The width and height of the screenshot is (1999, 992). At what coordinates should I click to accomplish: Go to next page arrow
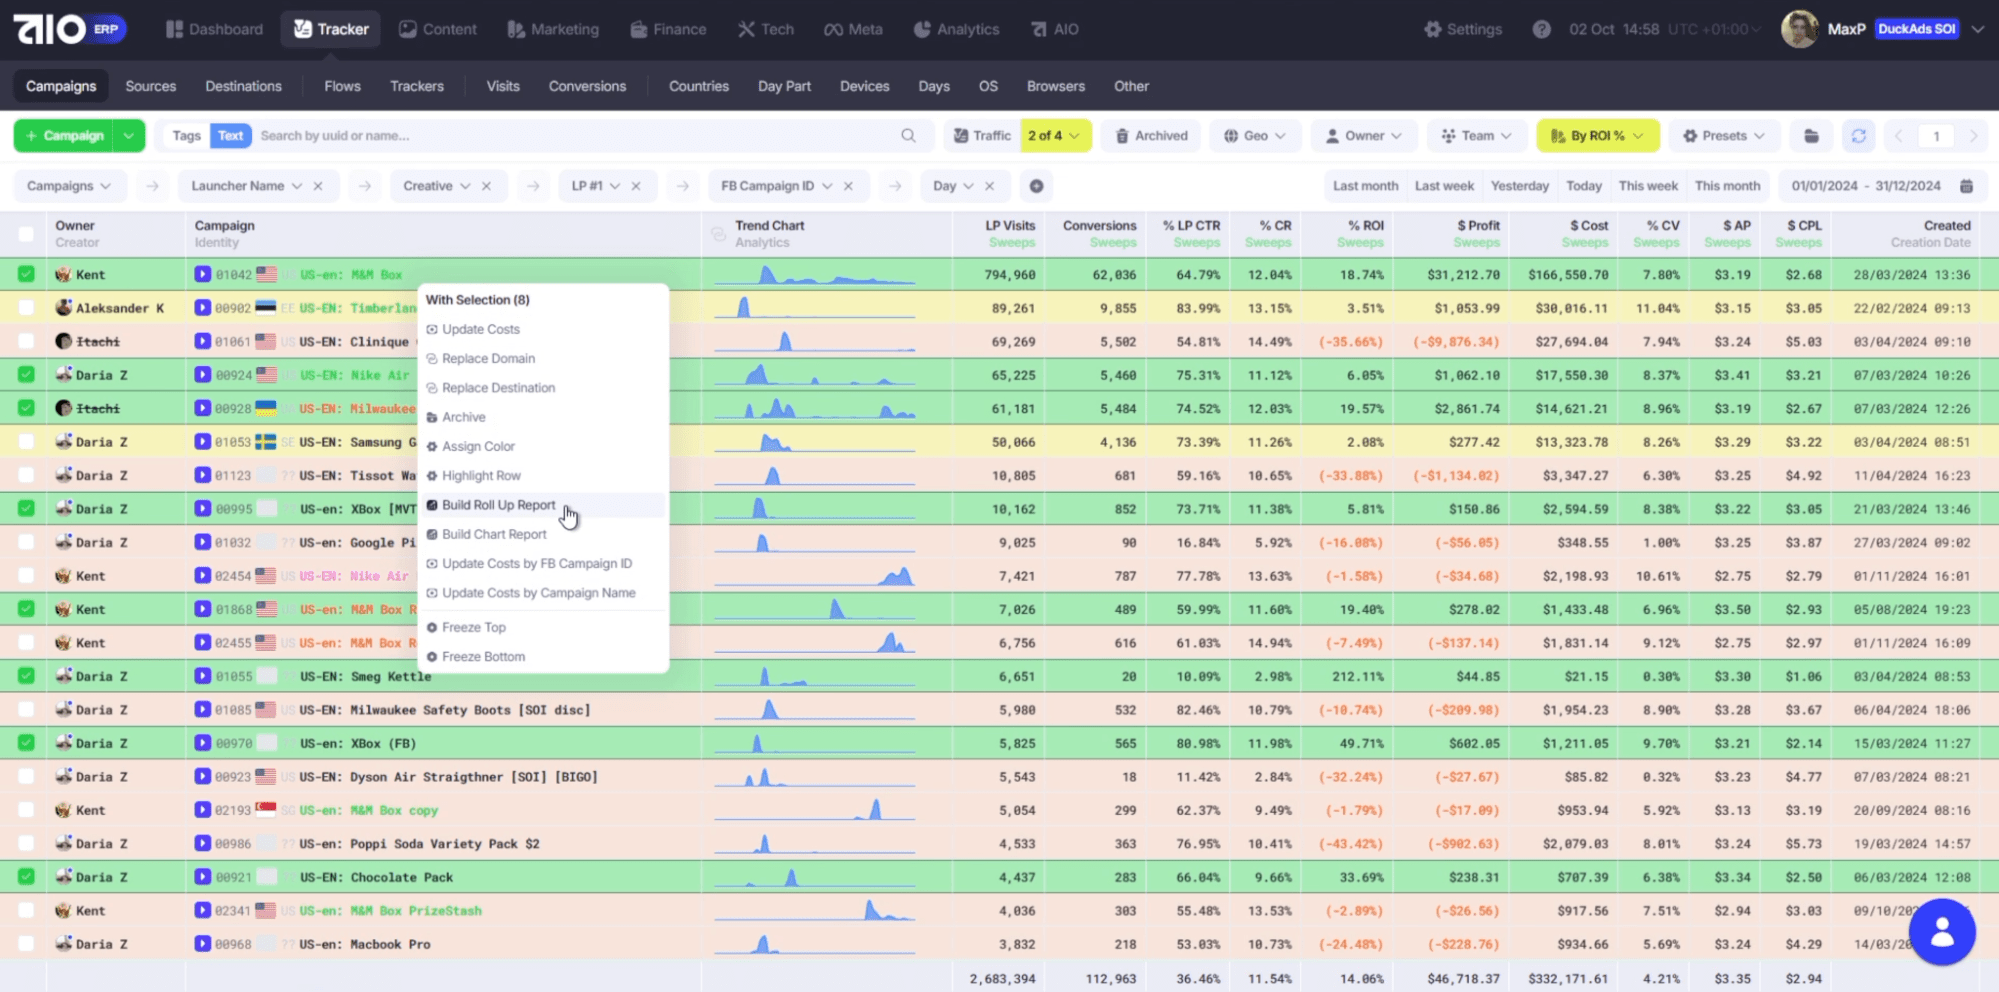click(x=1973, y=136)
